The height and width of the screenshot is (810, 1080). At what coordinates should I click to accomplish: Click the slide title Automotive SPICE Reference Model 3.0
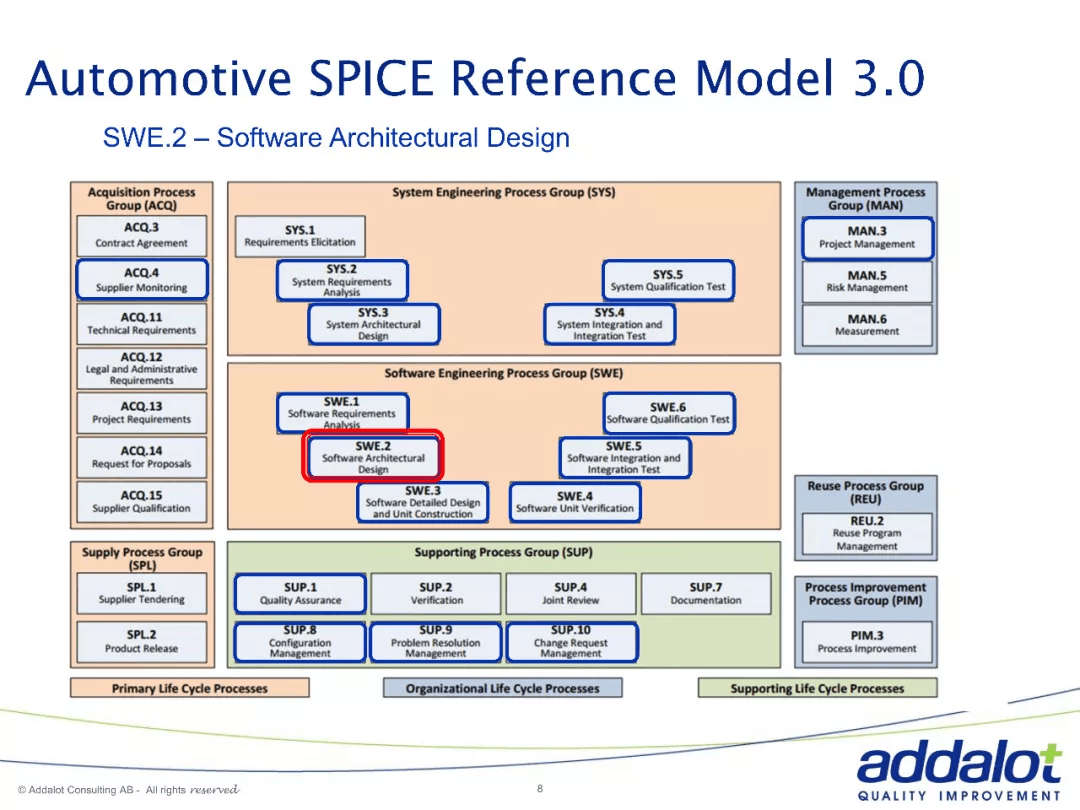pyautogui.click(x=475, y=78)
